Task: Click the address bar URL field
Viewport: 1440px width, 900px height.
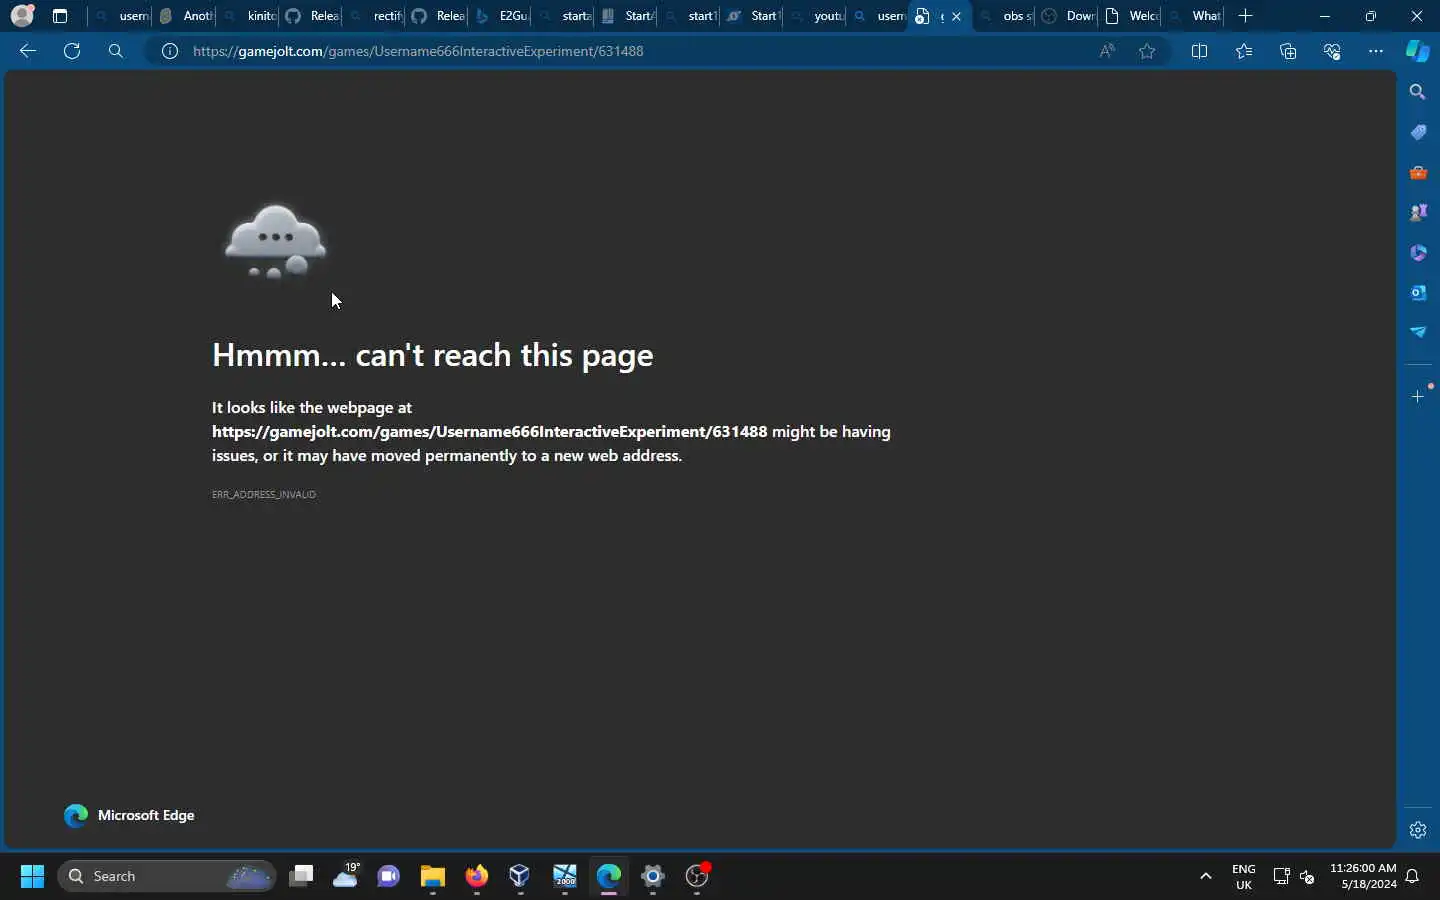Action: point(640,51)
